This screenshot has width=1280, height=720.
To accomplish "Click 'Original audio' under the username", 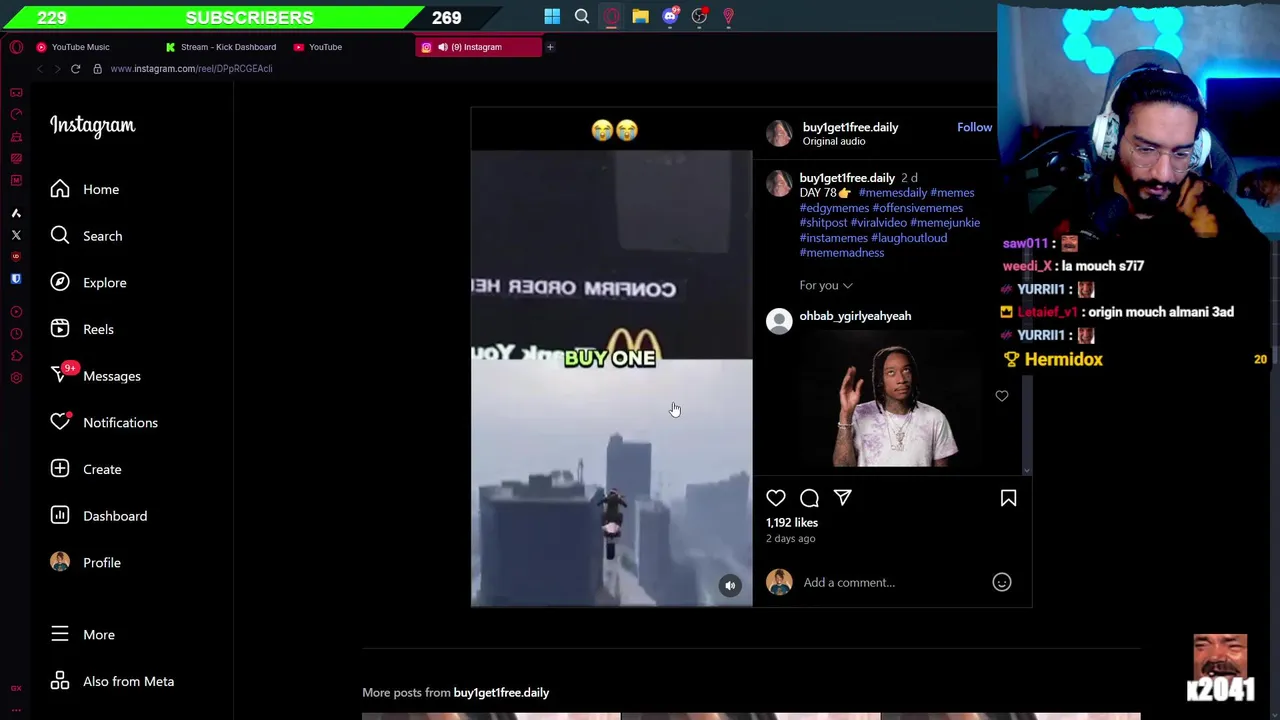I will click(834, 141).
